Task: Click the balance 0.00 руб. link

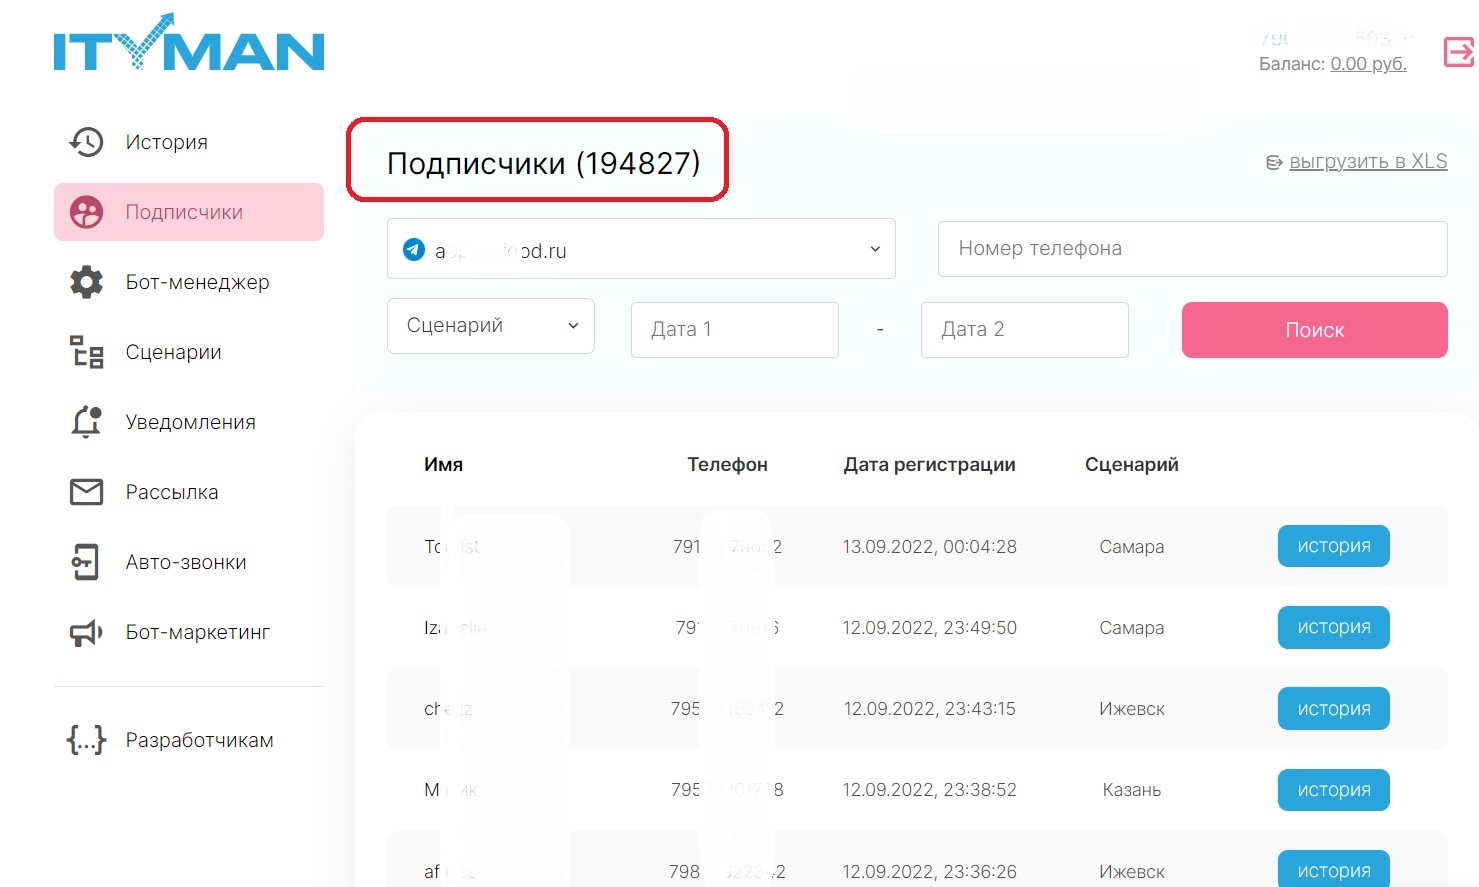Action: point(1368,64)
